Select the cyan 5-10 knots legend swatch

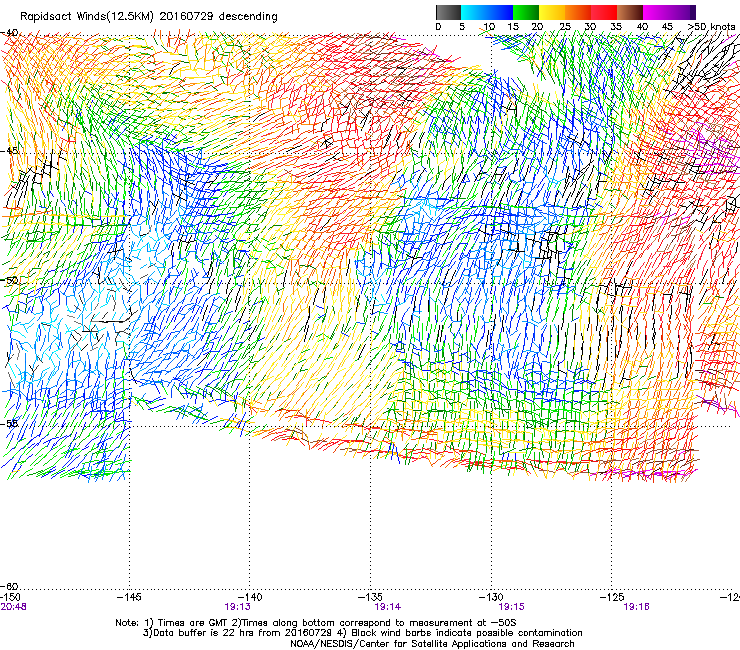(x=474, y=12)
